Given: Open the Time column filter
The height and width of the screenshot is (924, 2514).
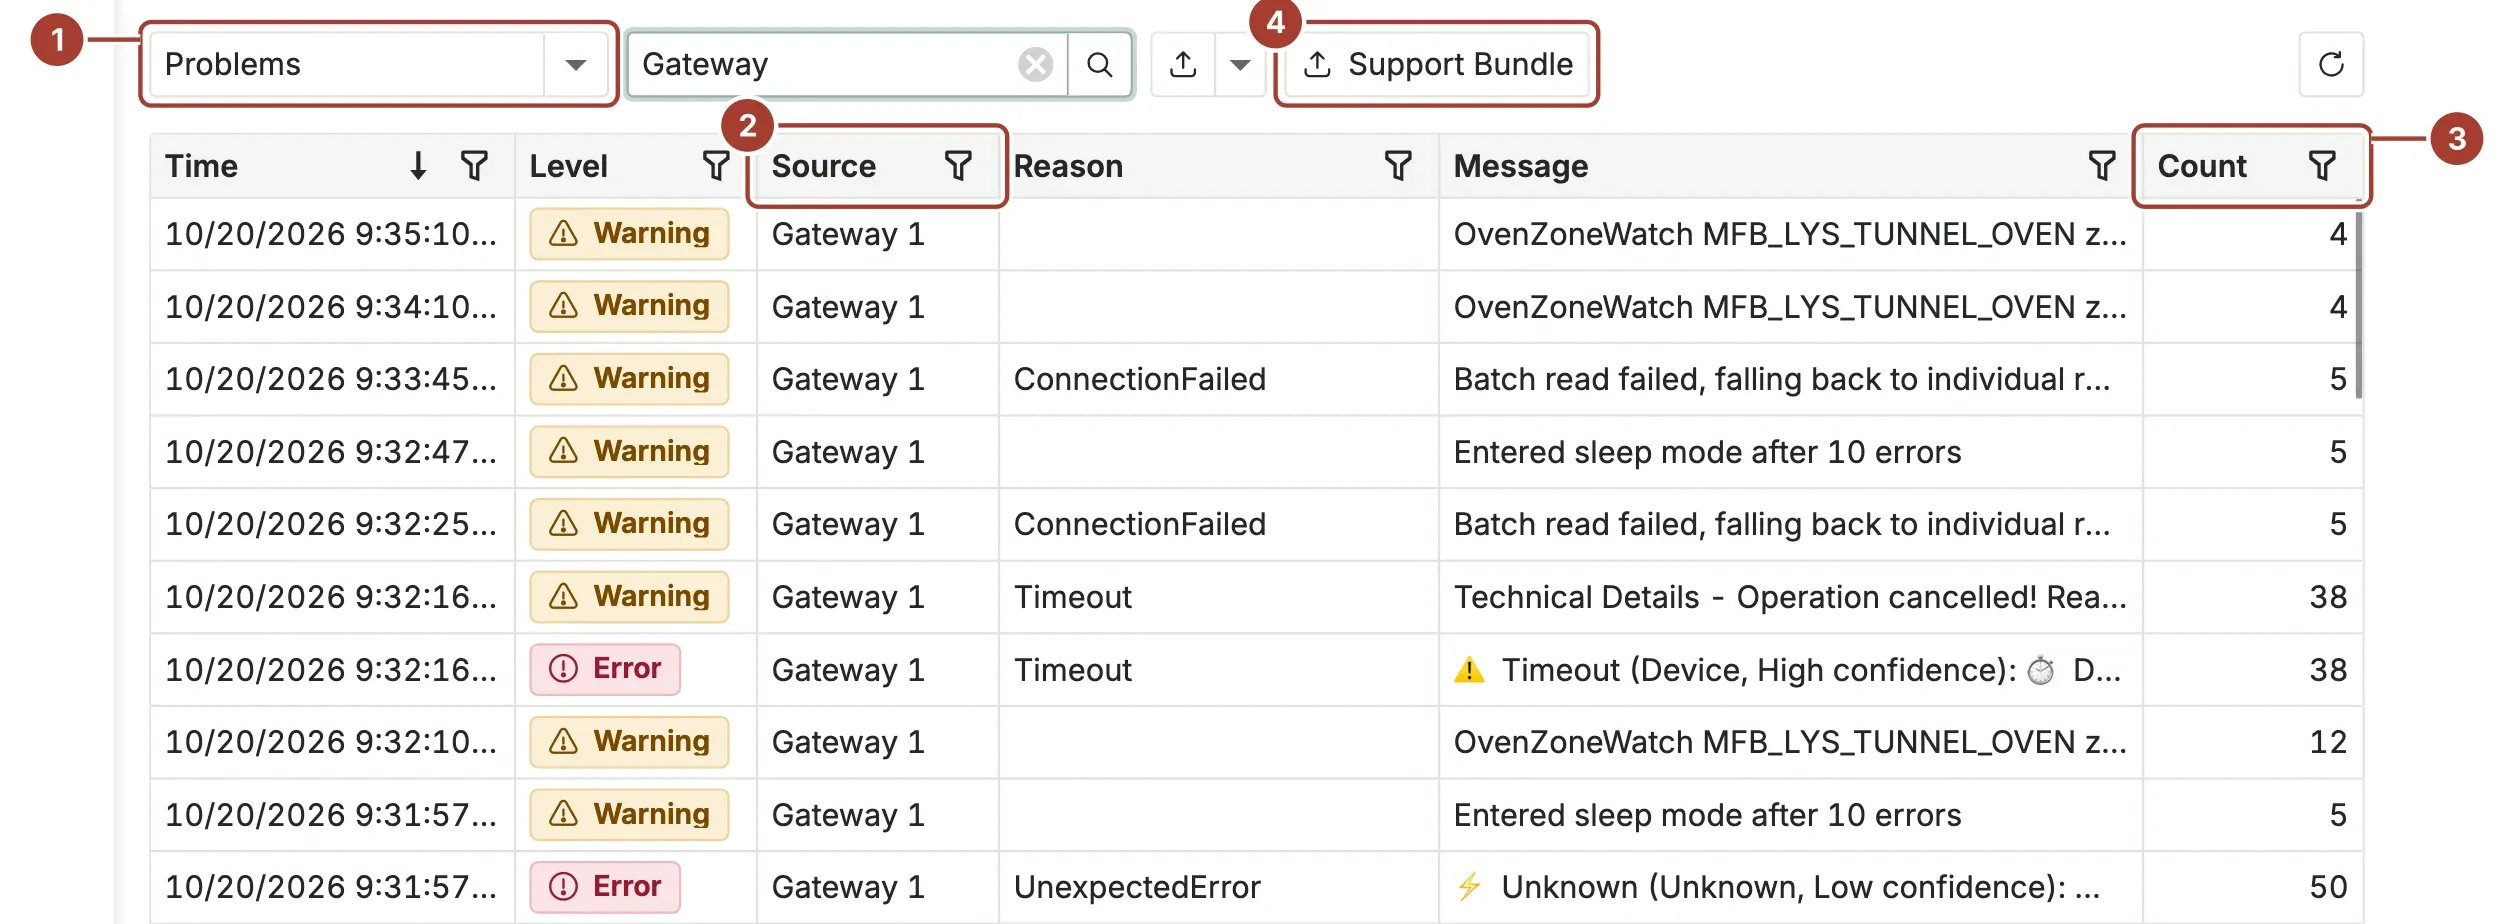Looking at the screenshot, I should tap(475, 166).
